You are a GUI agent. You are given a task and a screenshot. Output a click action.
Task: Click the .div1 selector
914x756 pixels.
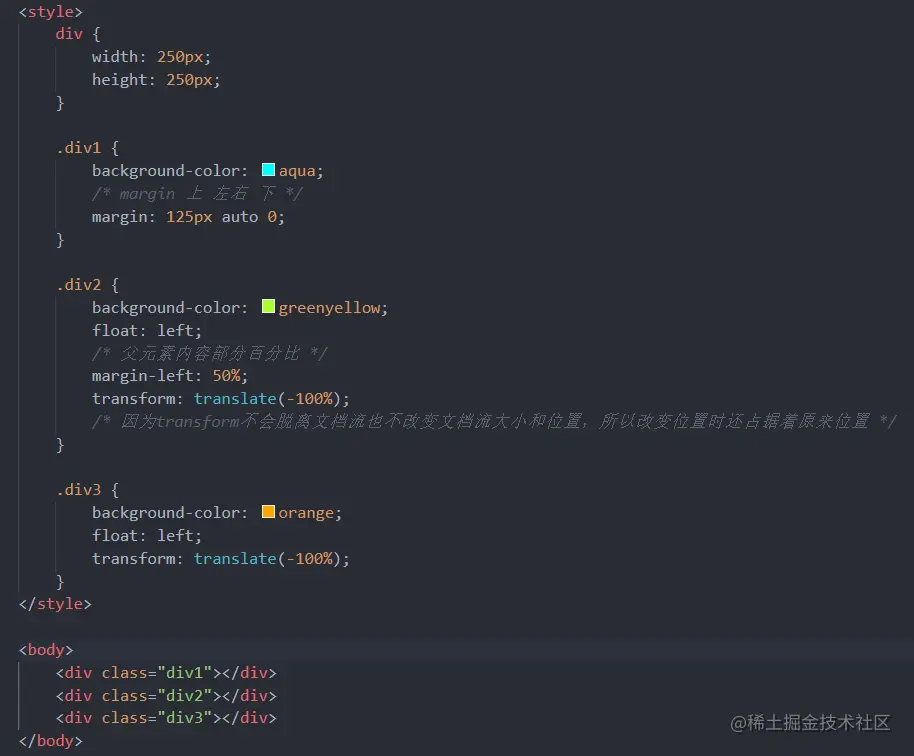(x=79, y=148)
